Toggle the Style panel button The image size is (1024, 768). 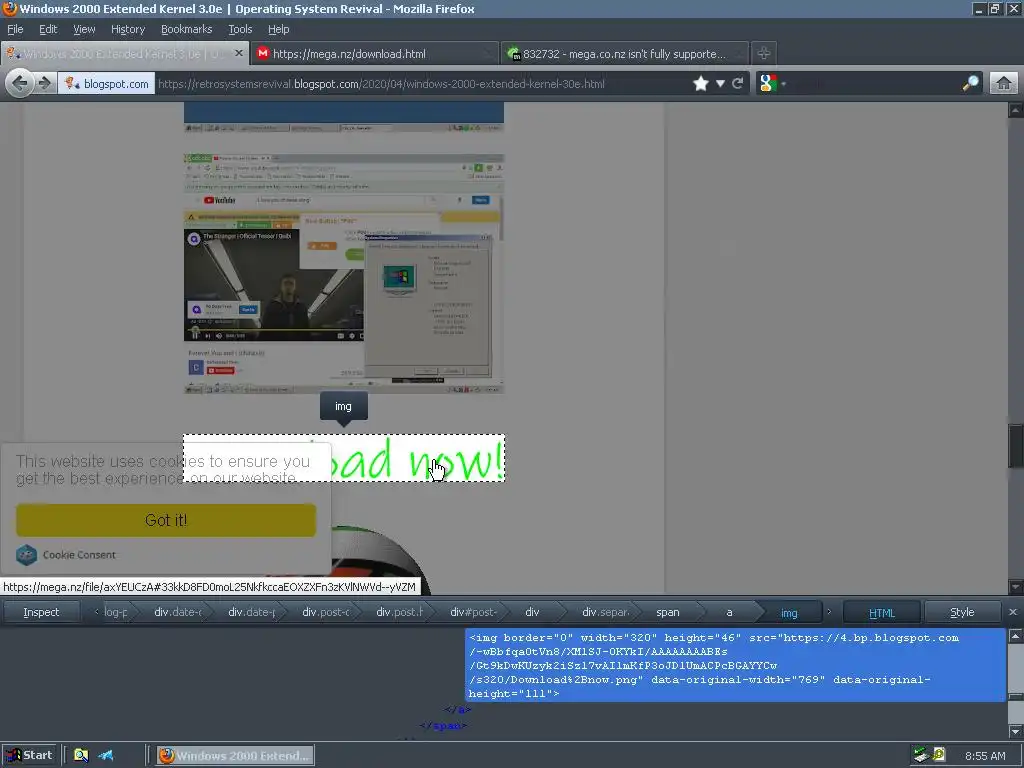point(961,613)
